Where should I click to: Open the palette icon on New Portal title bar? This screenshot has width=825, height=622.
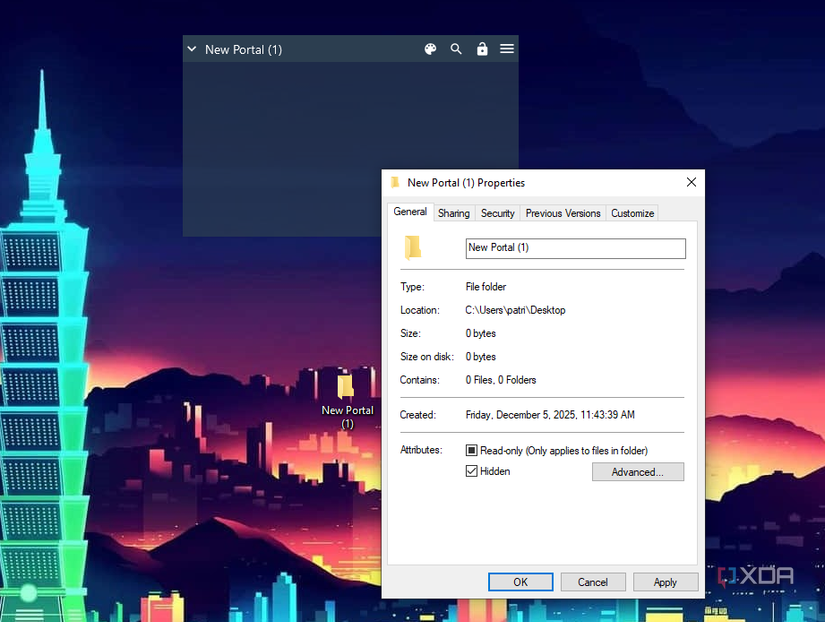[430, 48]
